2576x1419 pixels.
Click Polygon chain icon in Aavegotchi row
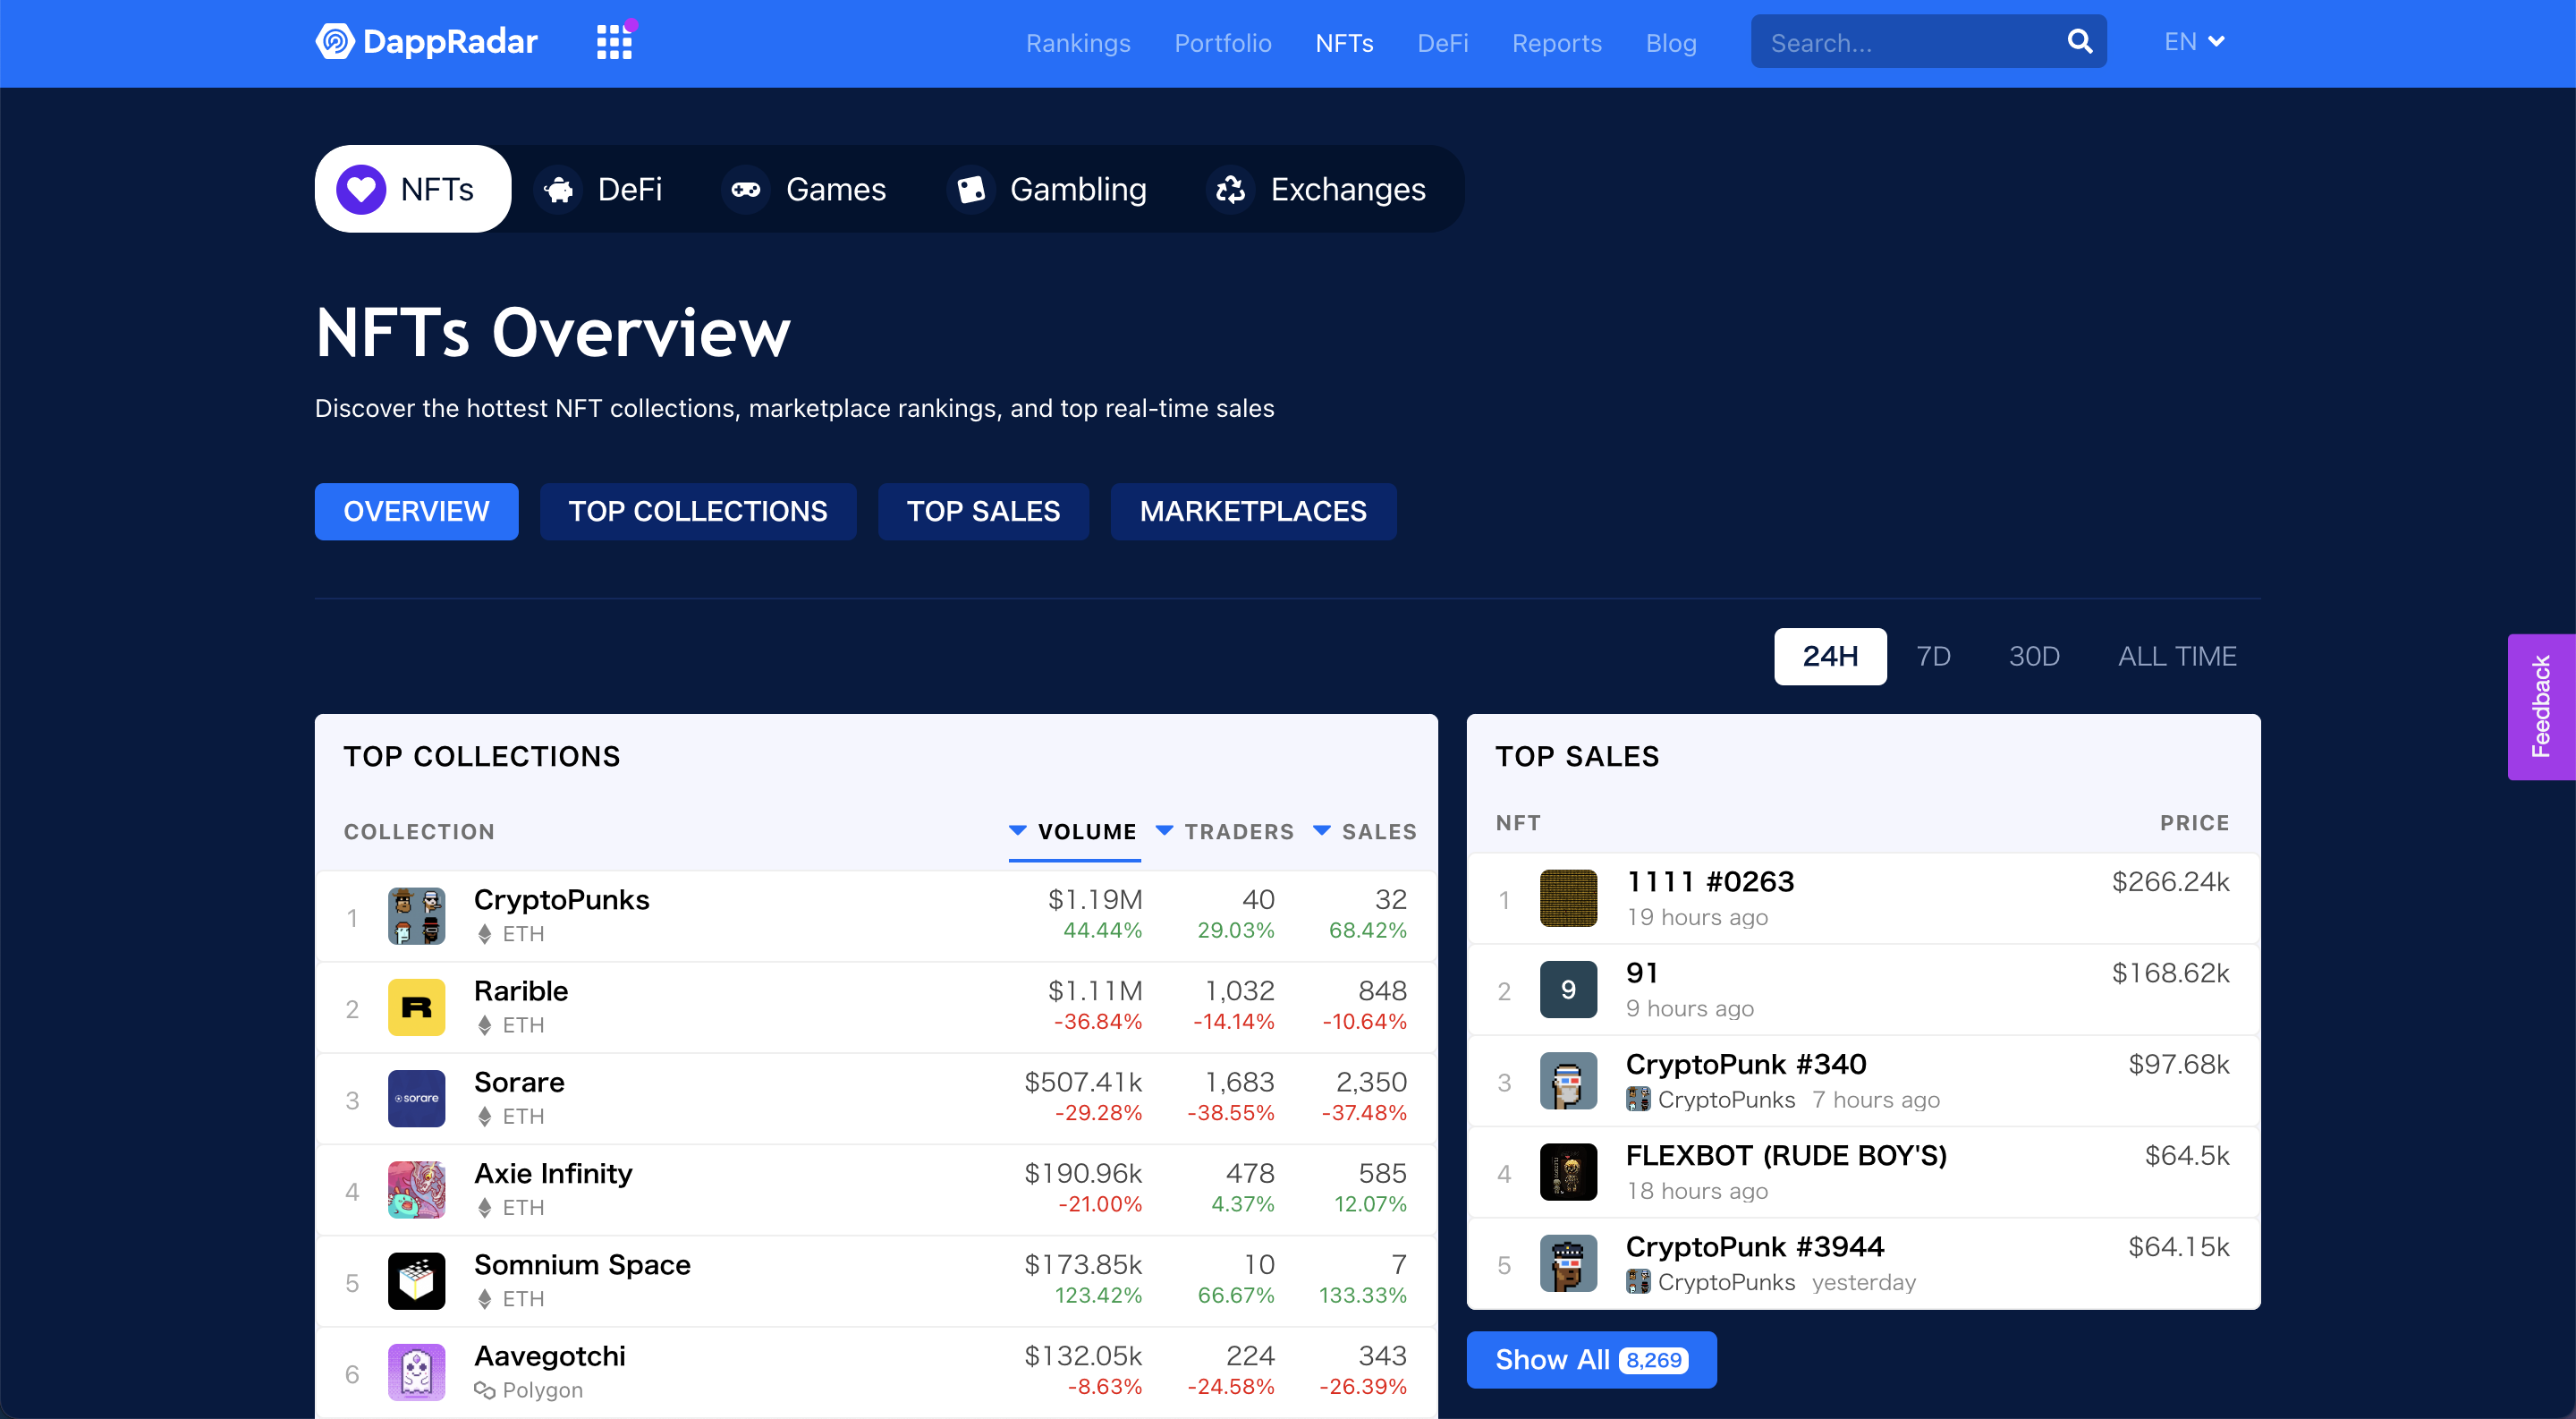click(x=484, y=1390)
